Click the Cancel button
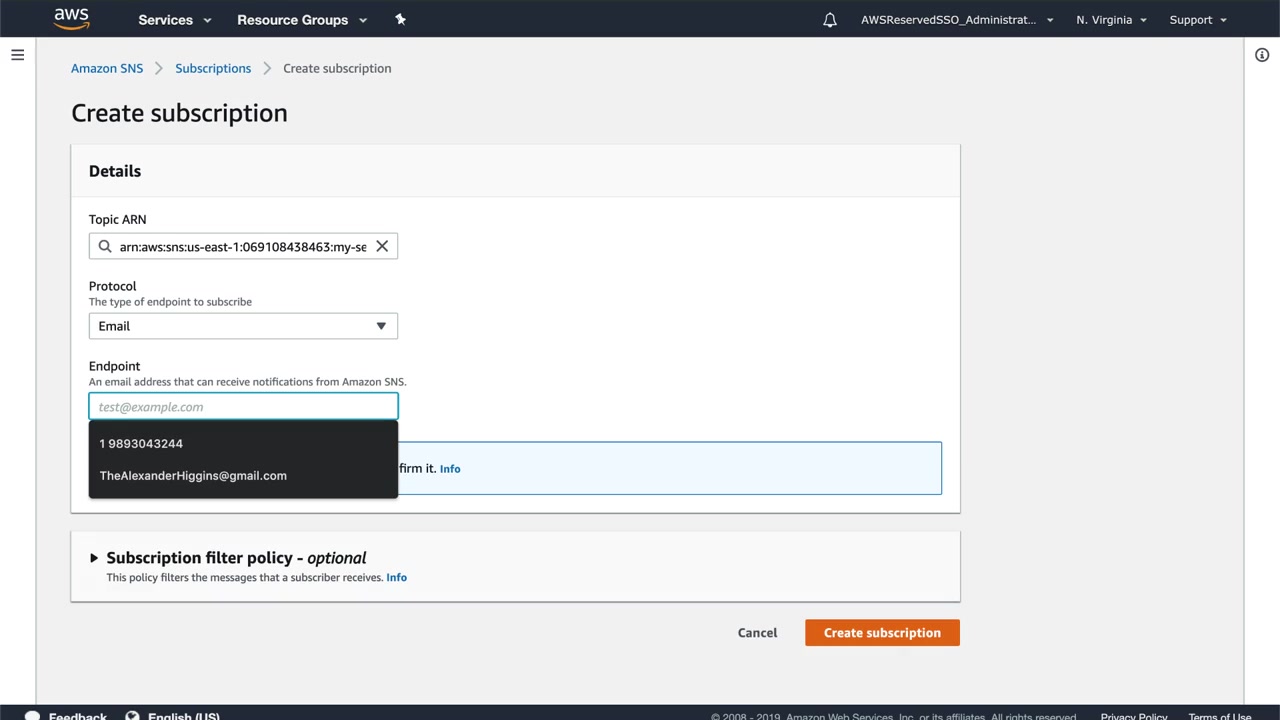 [757, 633]
